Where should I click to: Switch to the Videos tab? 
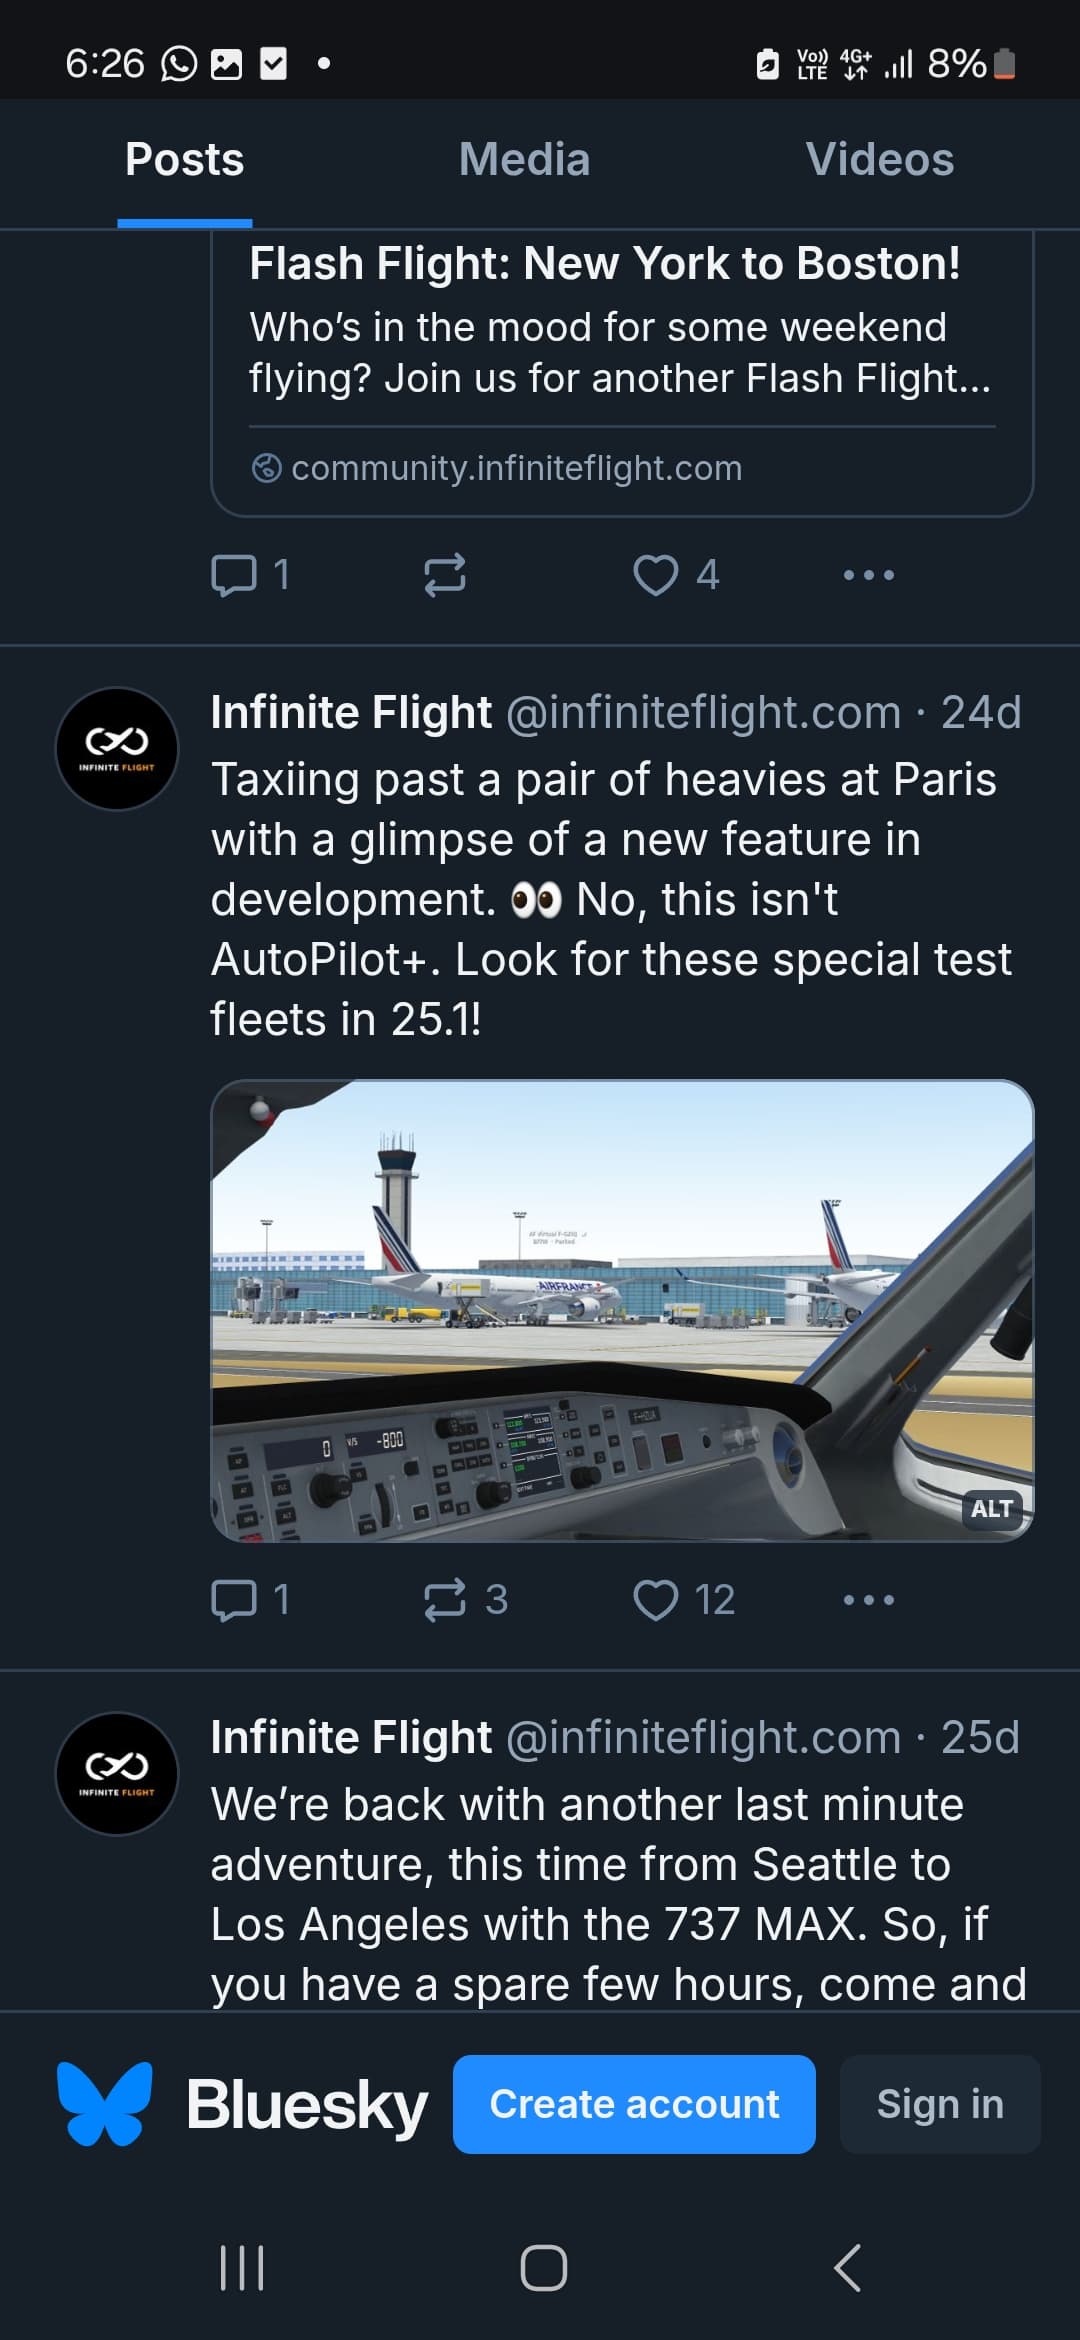pyautogui.click(x=879, y=160)
